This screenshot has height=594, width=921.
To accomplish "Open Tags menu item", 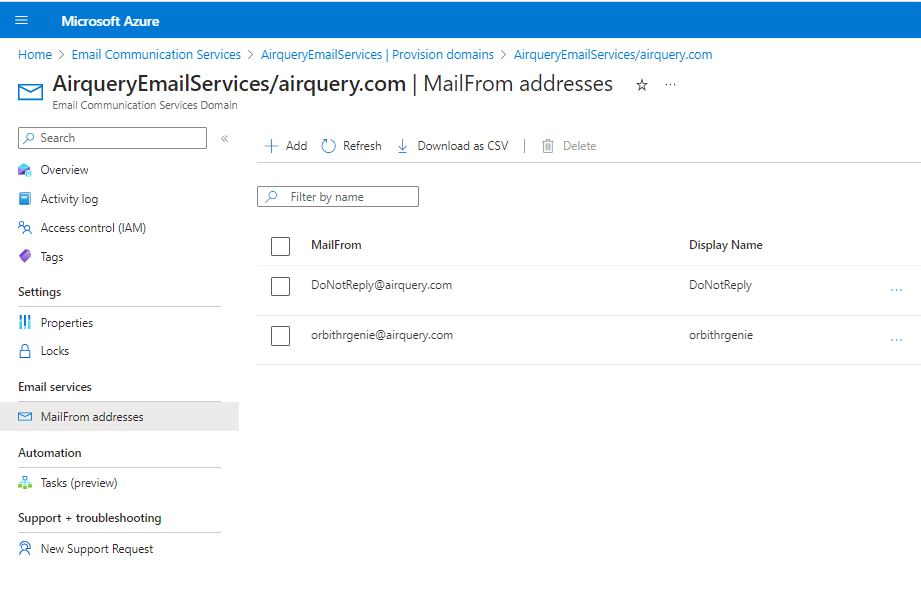I will click(52, 257).
